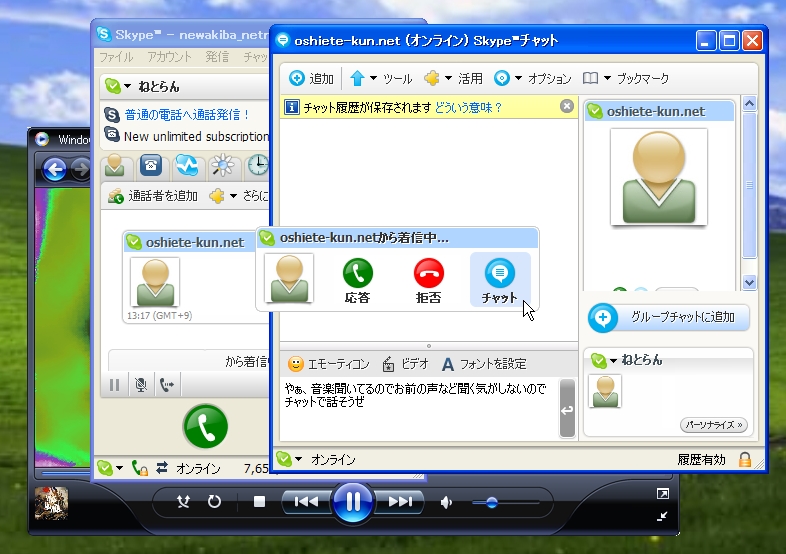Open the オプション dropdown in chat window

532,78
